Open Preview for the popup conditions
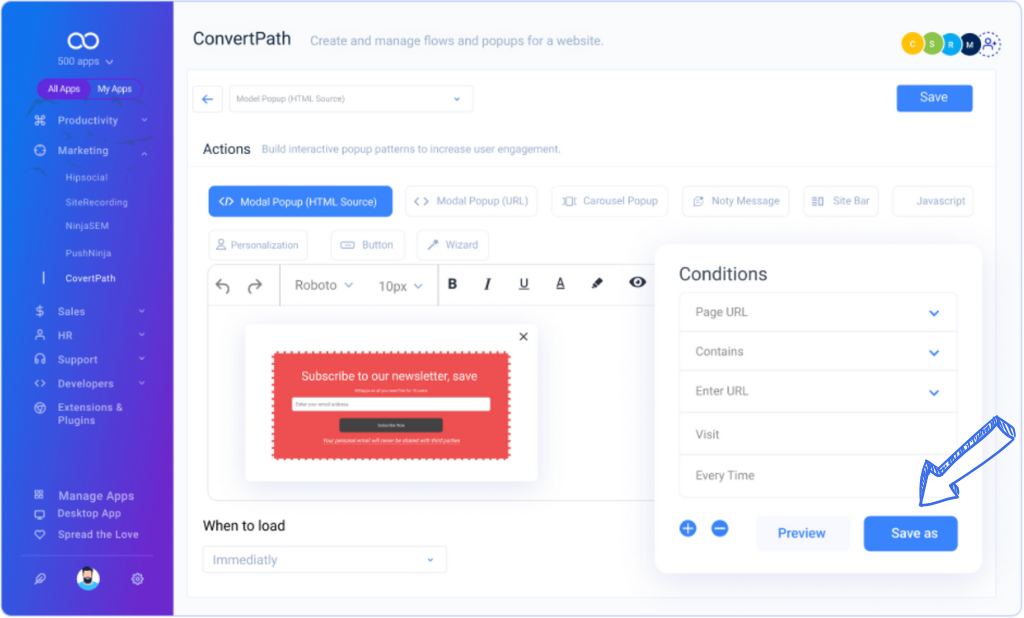 [802, 533]
